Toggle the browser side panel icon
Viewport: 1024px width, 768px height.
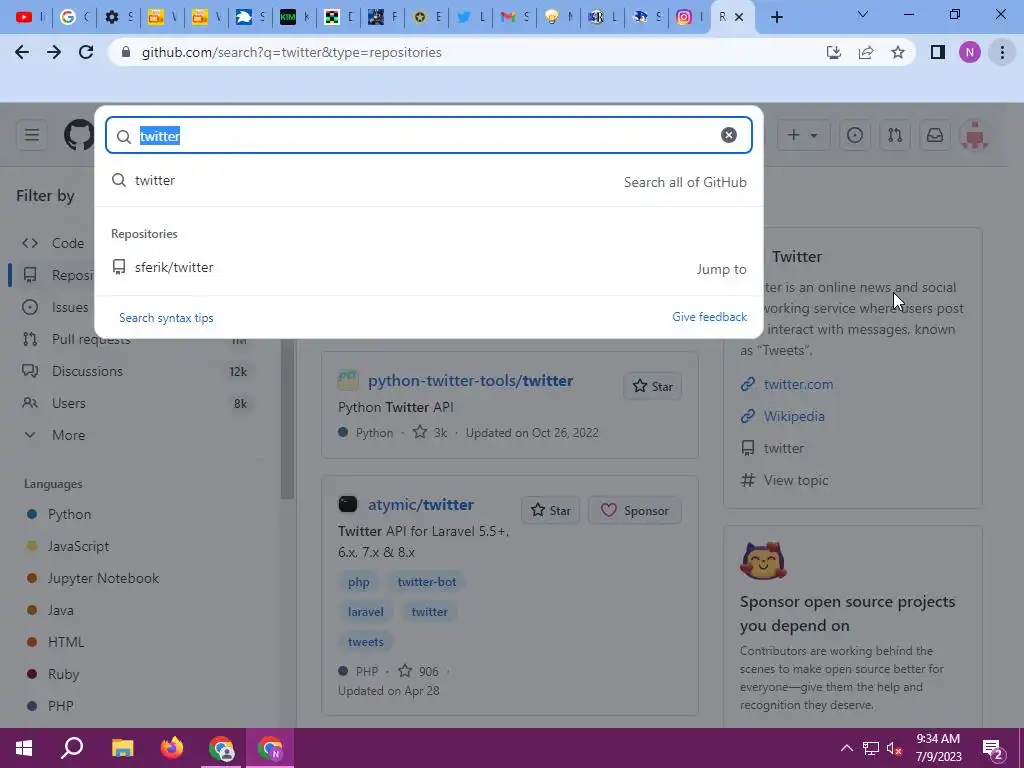(938, 52)
